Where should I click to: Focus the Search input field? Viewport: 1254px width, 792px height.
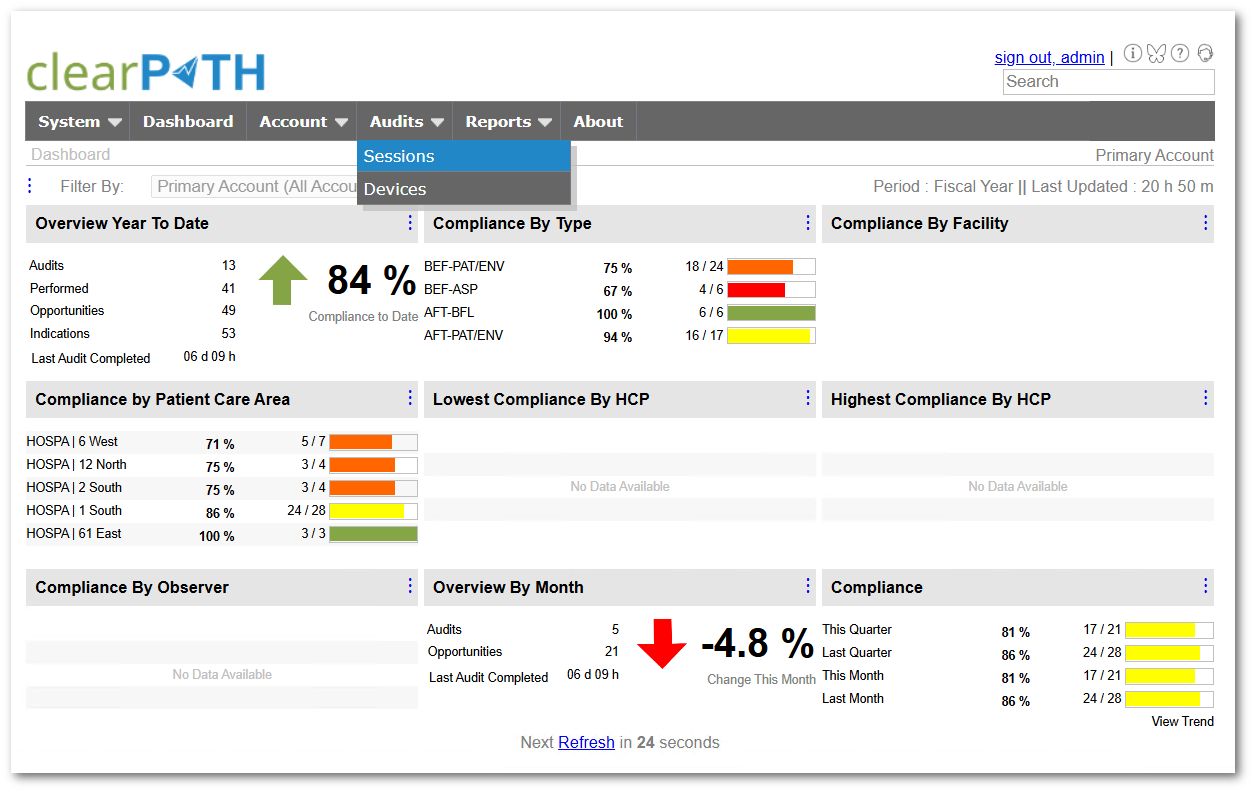pyautogui.click(x=1109, y=82)
